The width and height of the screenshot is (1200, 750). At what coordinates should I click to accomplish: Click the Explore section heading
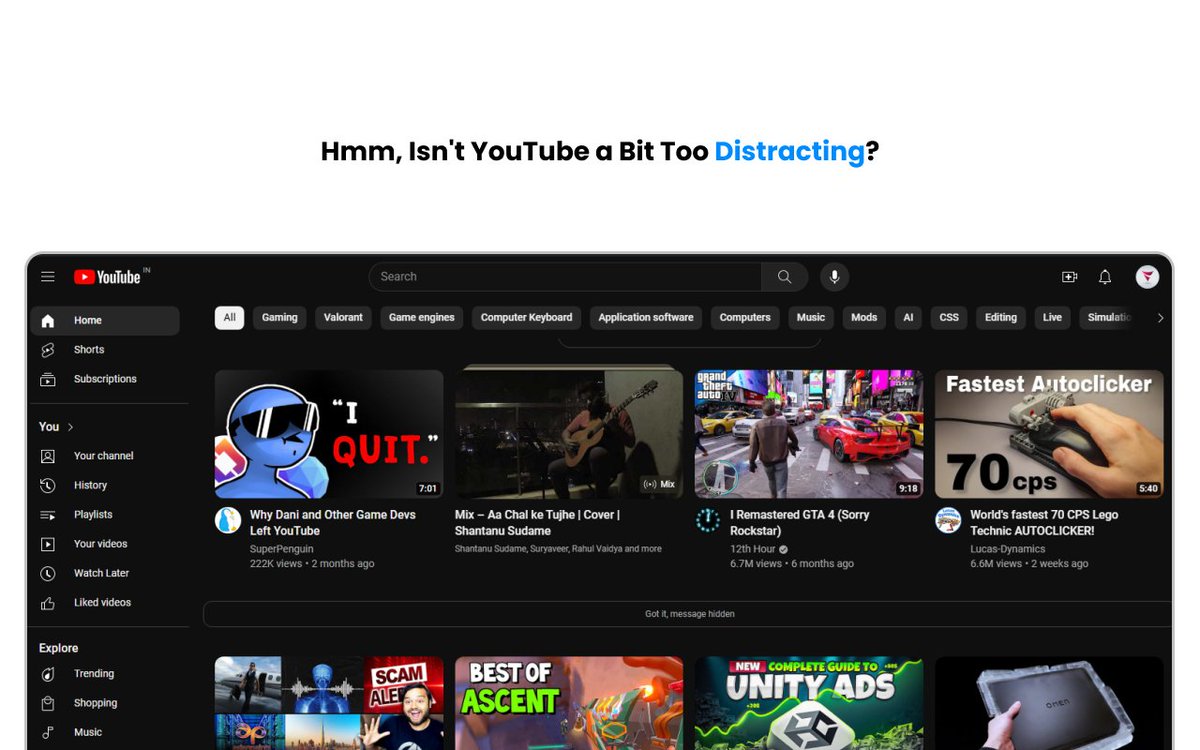[58, 648]
